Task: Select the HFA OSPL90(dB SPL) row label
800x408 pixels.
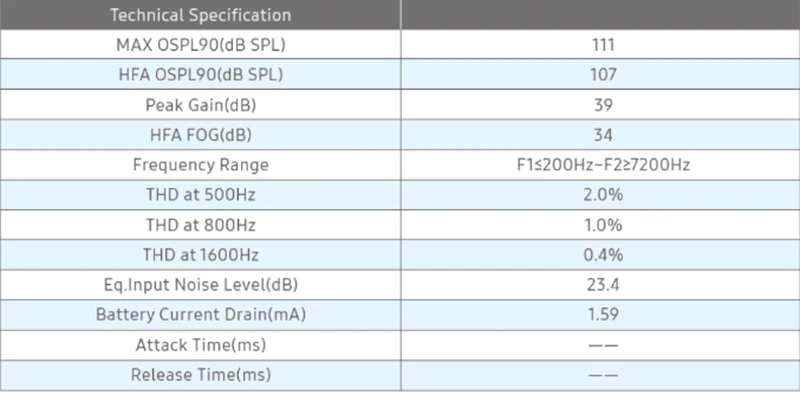Action: point(200,75)
